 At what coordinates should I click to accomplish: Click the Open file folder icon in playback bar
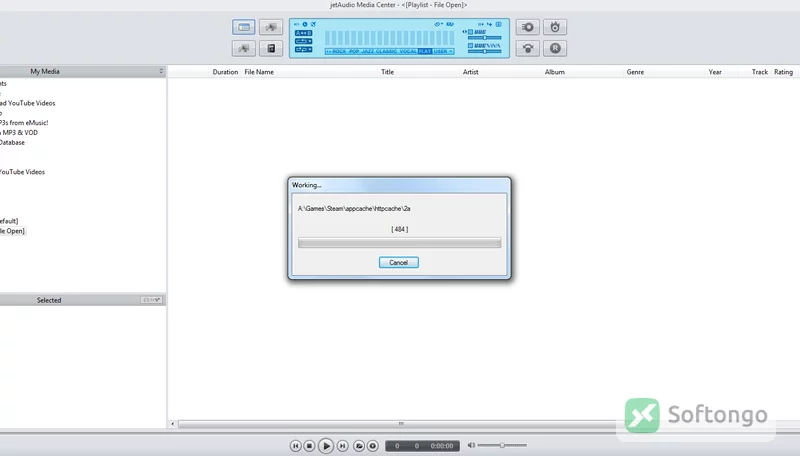(359, 446)
